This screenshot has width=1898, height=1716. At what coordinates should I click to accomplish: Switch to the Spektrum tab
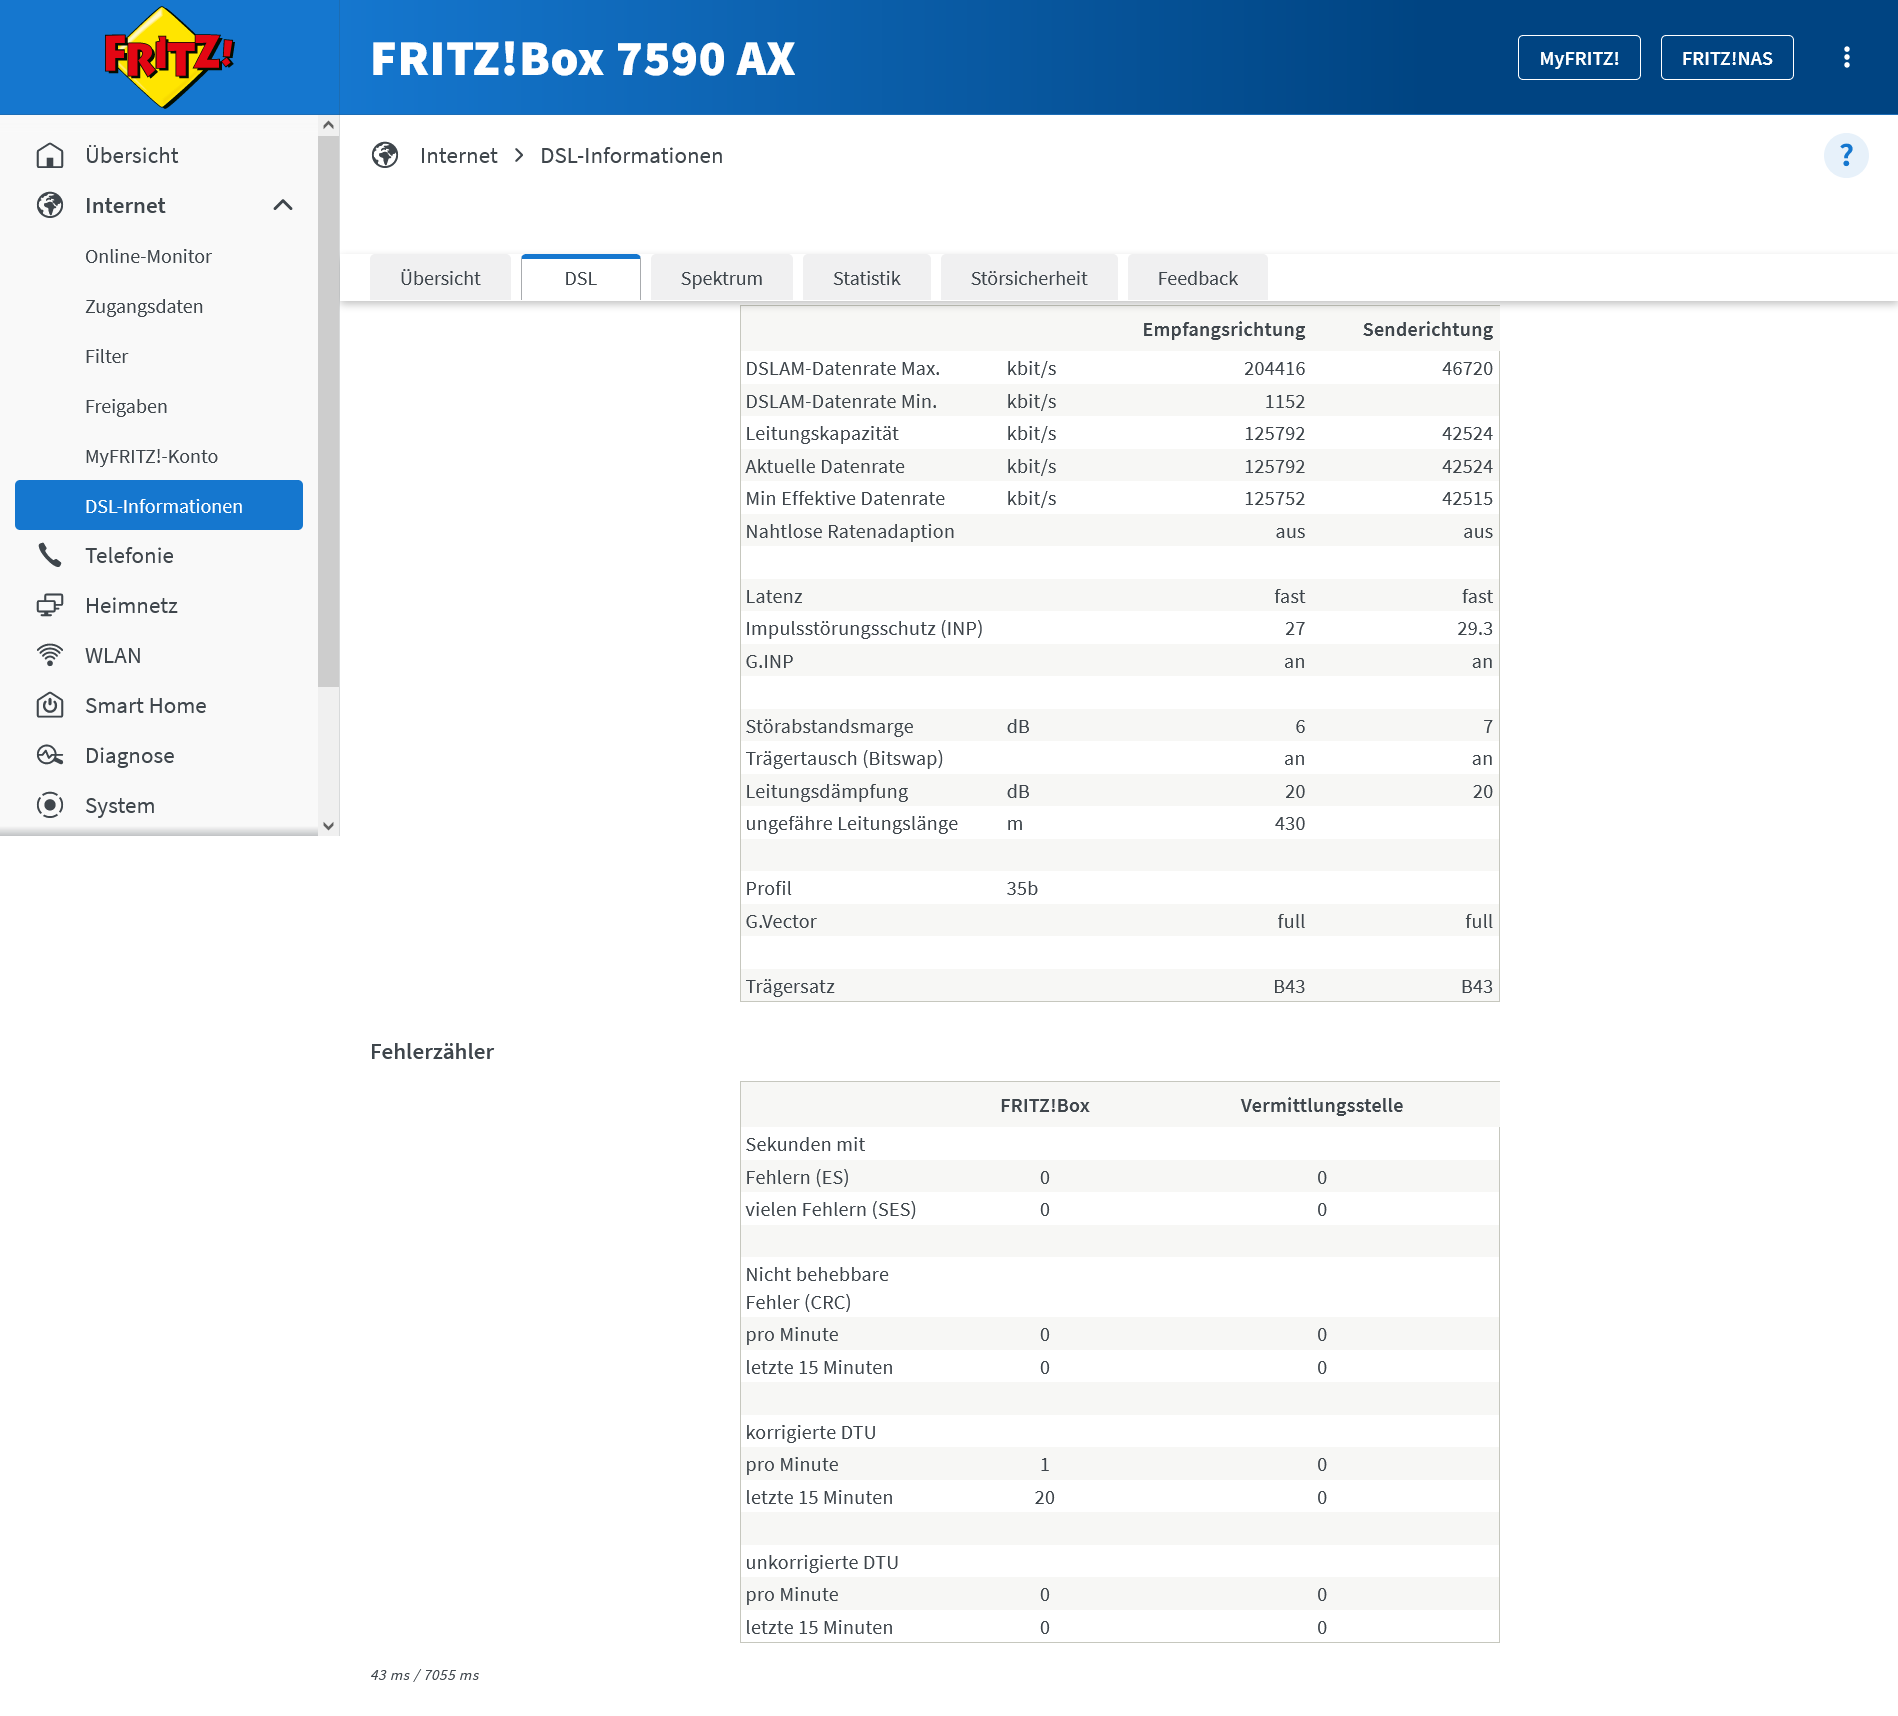coord(721,278)
